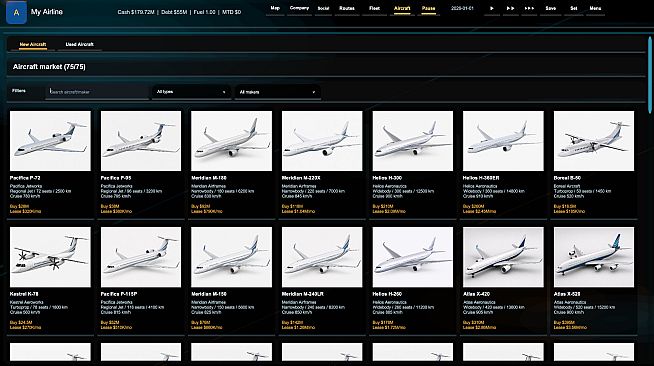Set game speed to single play arrow
The width and height of the screenshot is (654, 366).
(x=492, y=8)
